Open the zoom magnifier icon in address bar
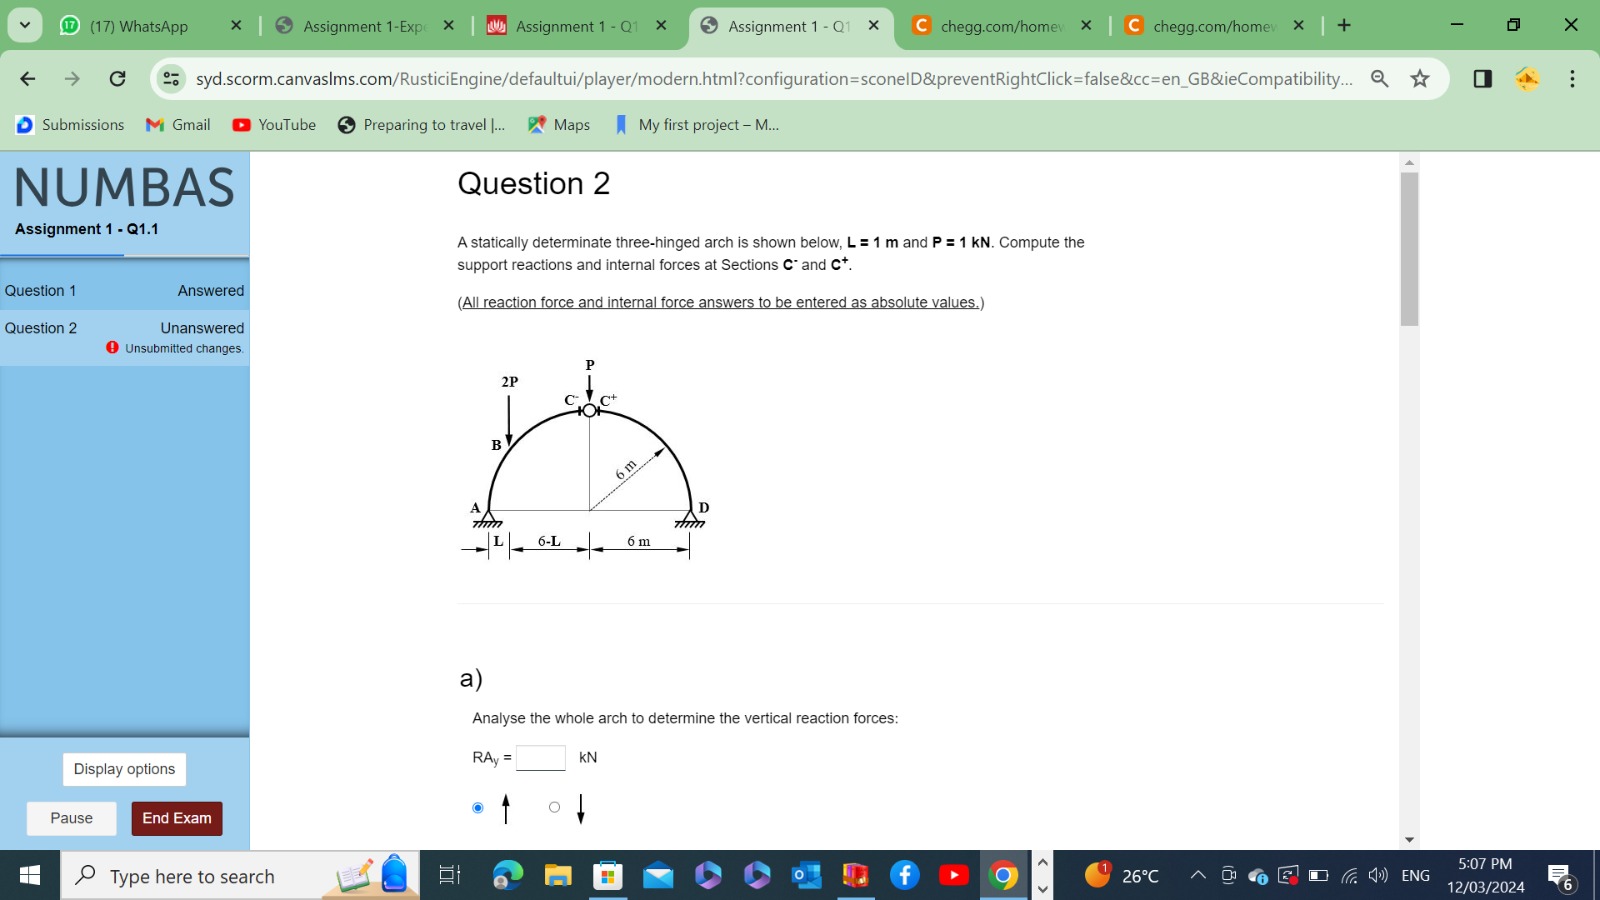The width and height of the screenshot is (1600, 900). 1379,78
